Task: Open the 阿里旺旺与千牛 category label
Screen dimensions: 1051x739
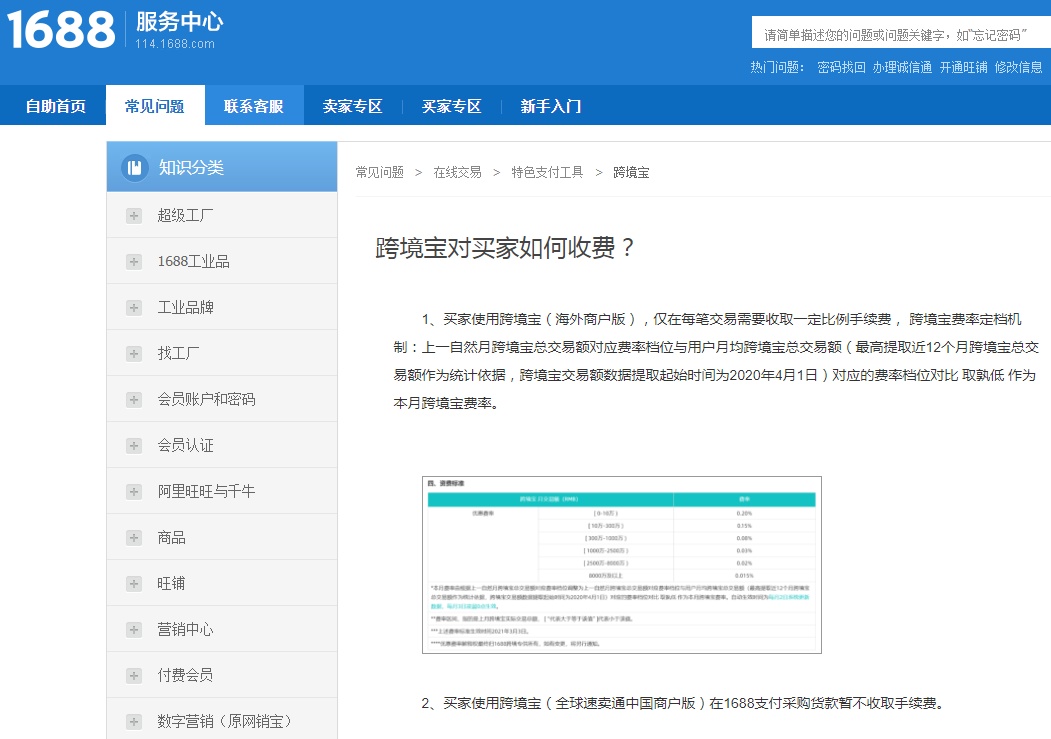Action: click(x=206, y=492)
